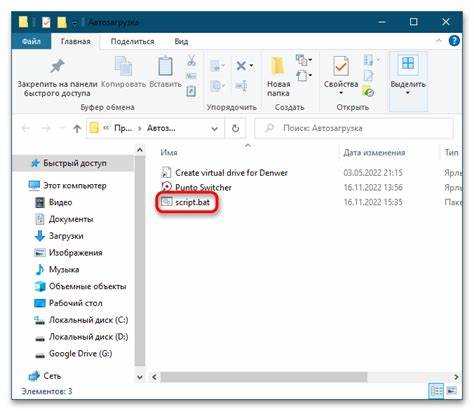Viewport: 474px width, 411px height.
Task: Expand the Выделить dropdown arrow
Action: [x=408, y=93]
